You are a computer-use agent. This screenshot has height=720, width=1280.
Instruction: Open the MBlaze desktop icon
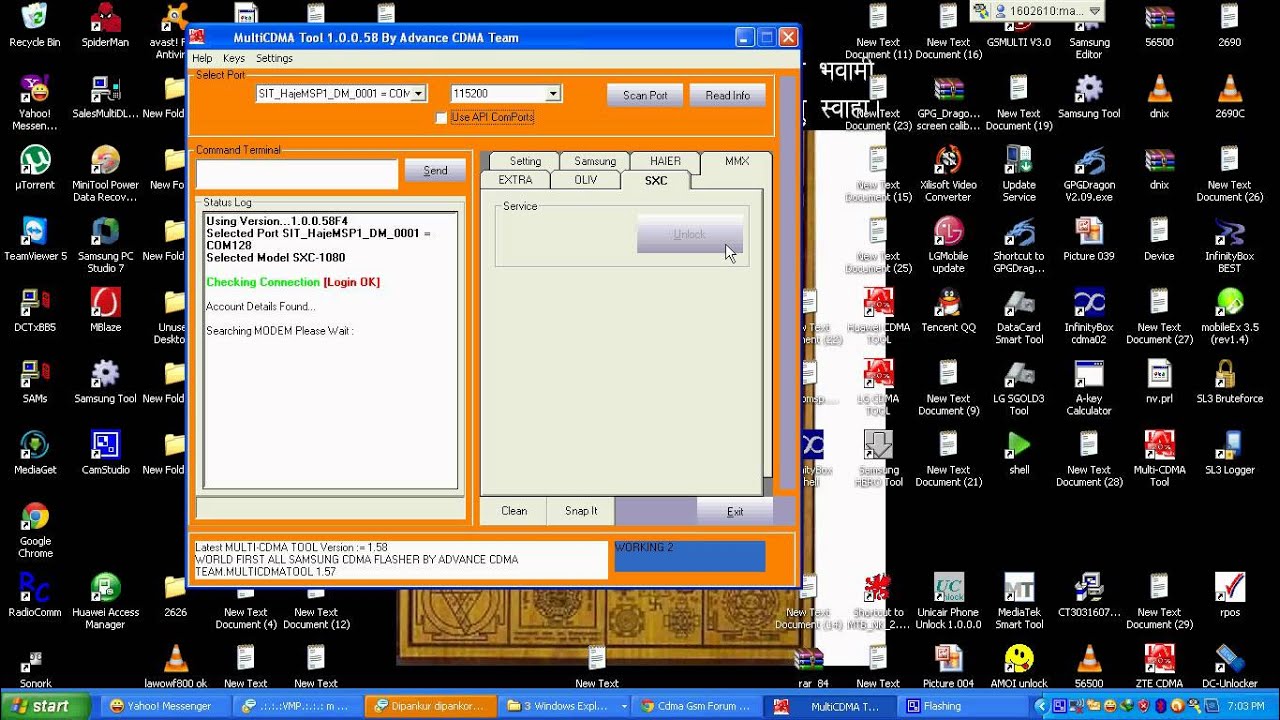[x=105, y=310]
